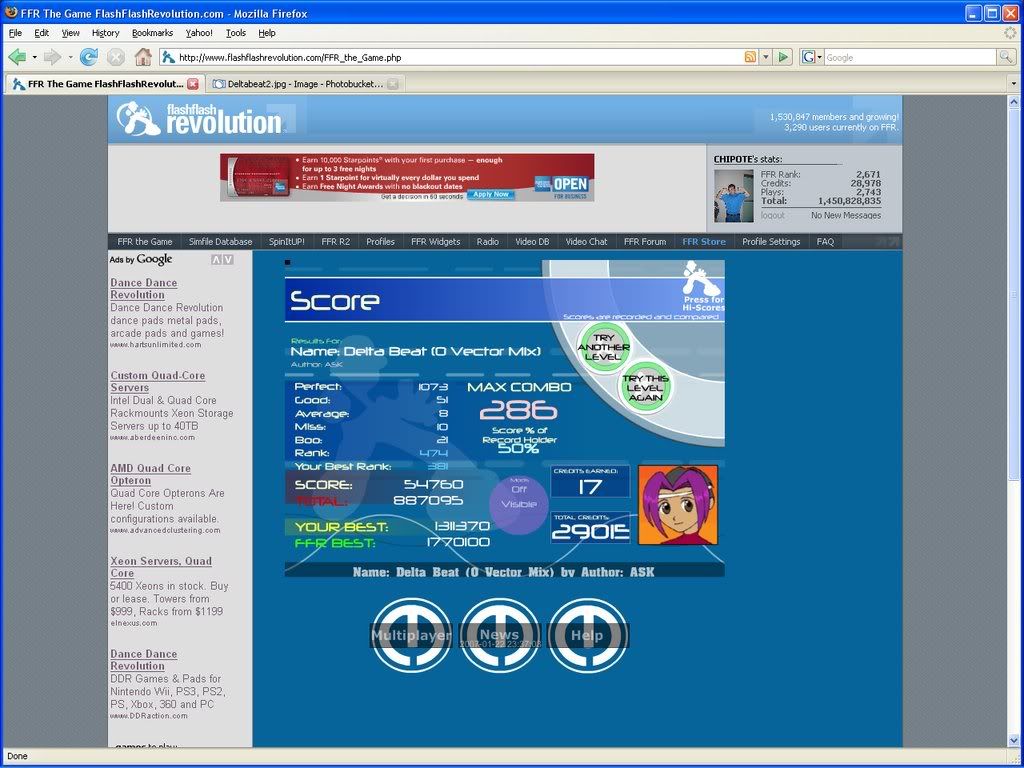1024x768 pixels.
Task: Go to the browser Home icon
Action: tap(143, 57)
